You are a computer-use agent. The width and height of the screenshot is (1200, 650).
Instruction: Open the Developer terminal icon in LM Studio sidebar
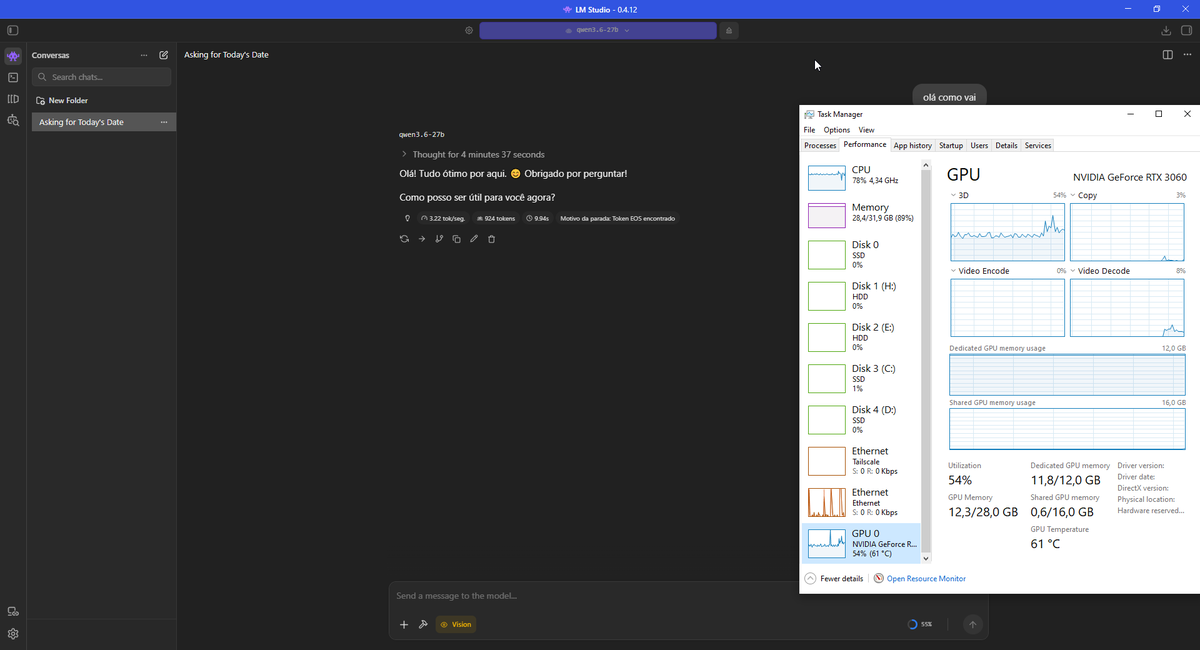coord(13,77)
